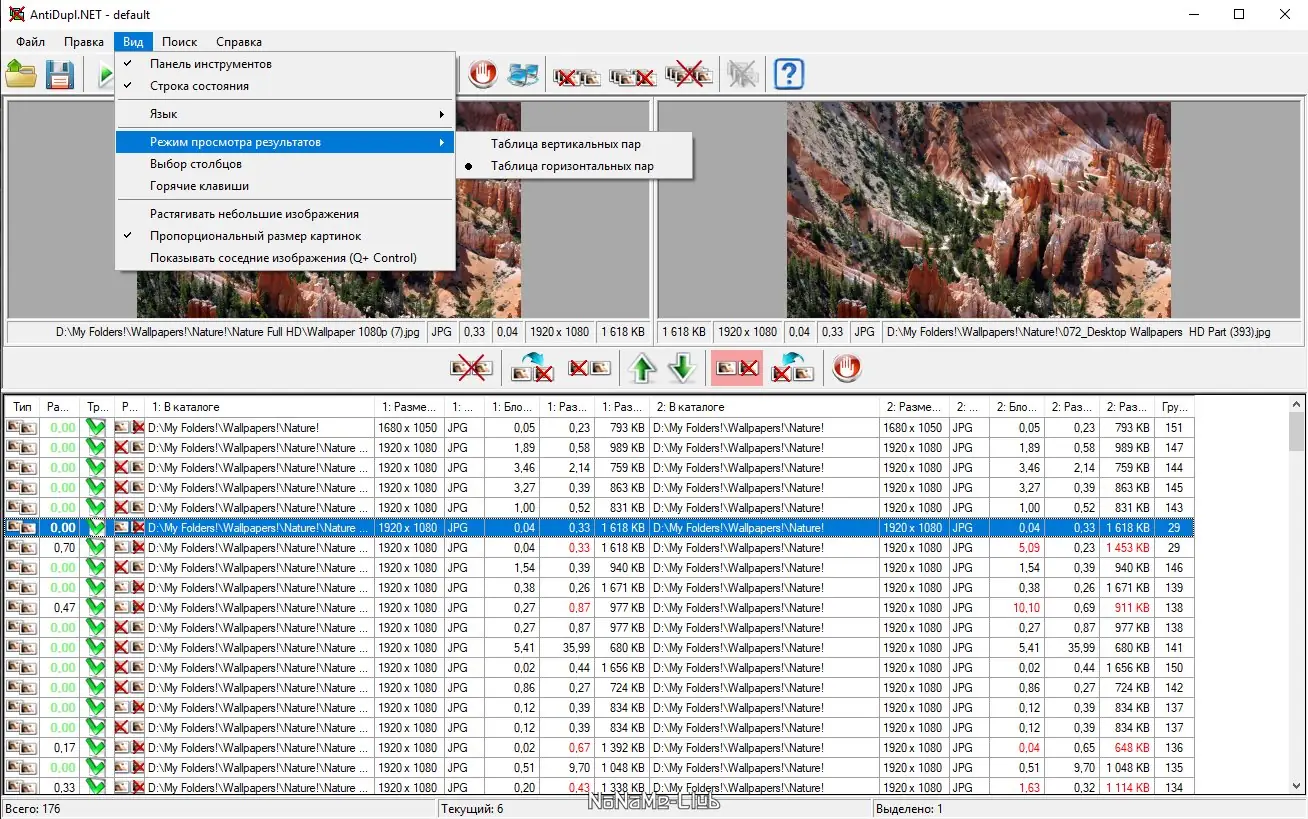Top toolbar: icon with cross on left picture
Viewport: 1308px width, 819px height.
[577, 75]
